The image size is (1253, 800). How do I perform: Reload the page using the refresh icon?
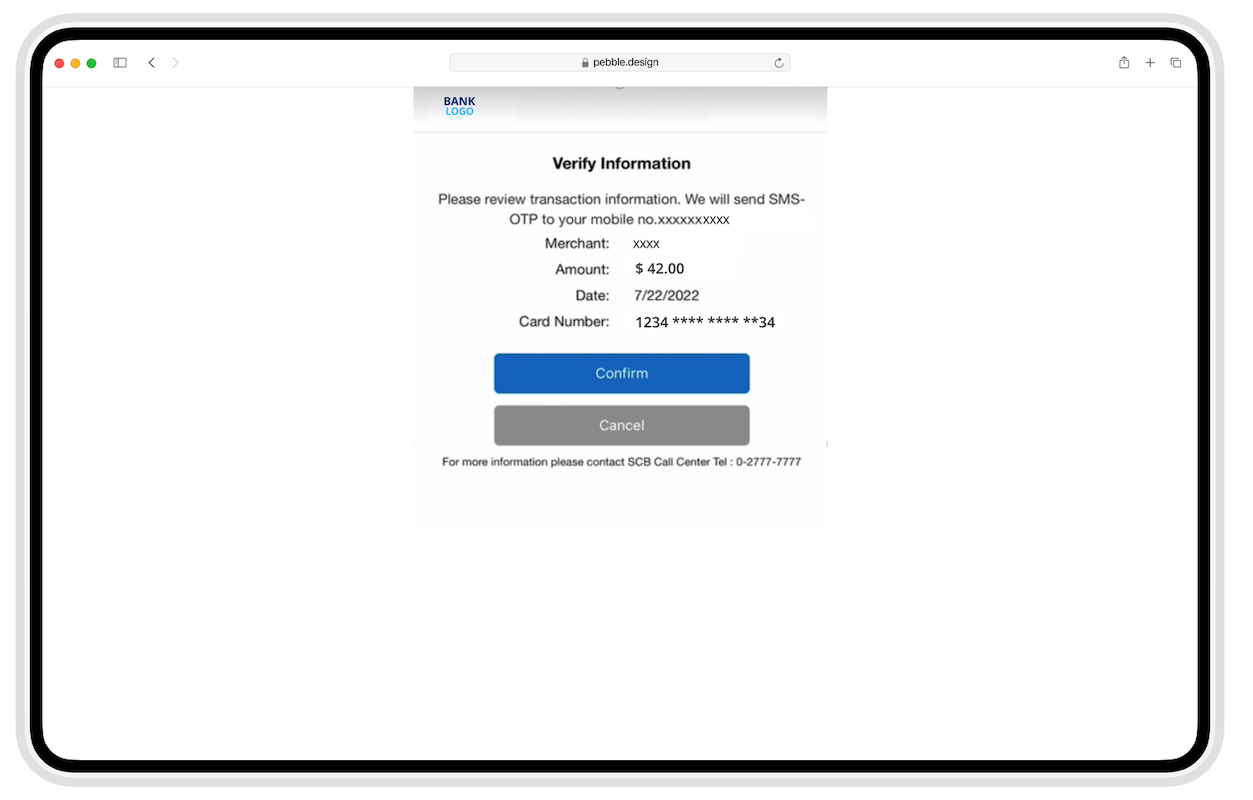tap(779, 63)
